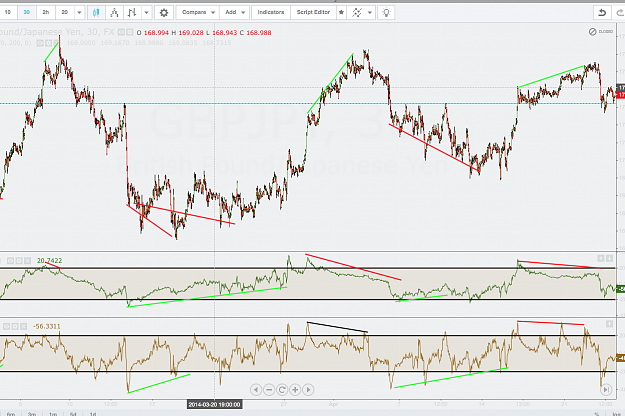Click the red current price label on axis
The height and width of the screenshot is (416, 625).
[x=621, y=95]
